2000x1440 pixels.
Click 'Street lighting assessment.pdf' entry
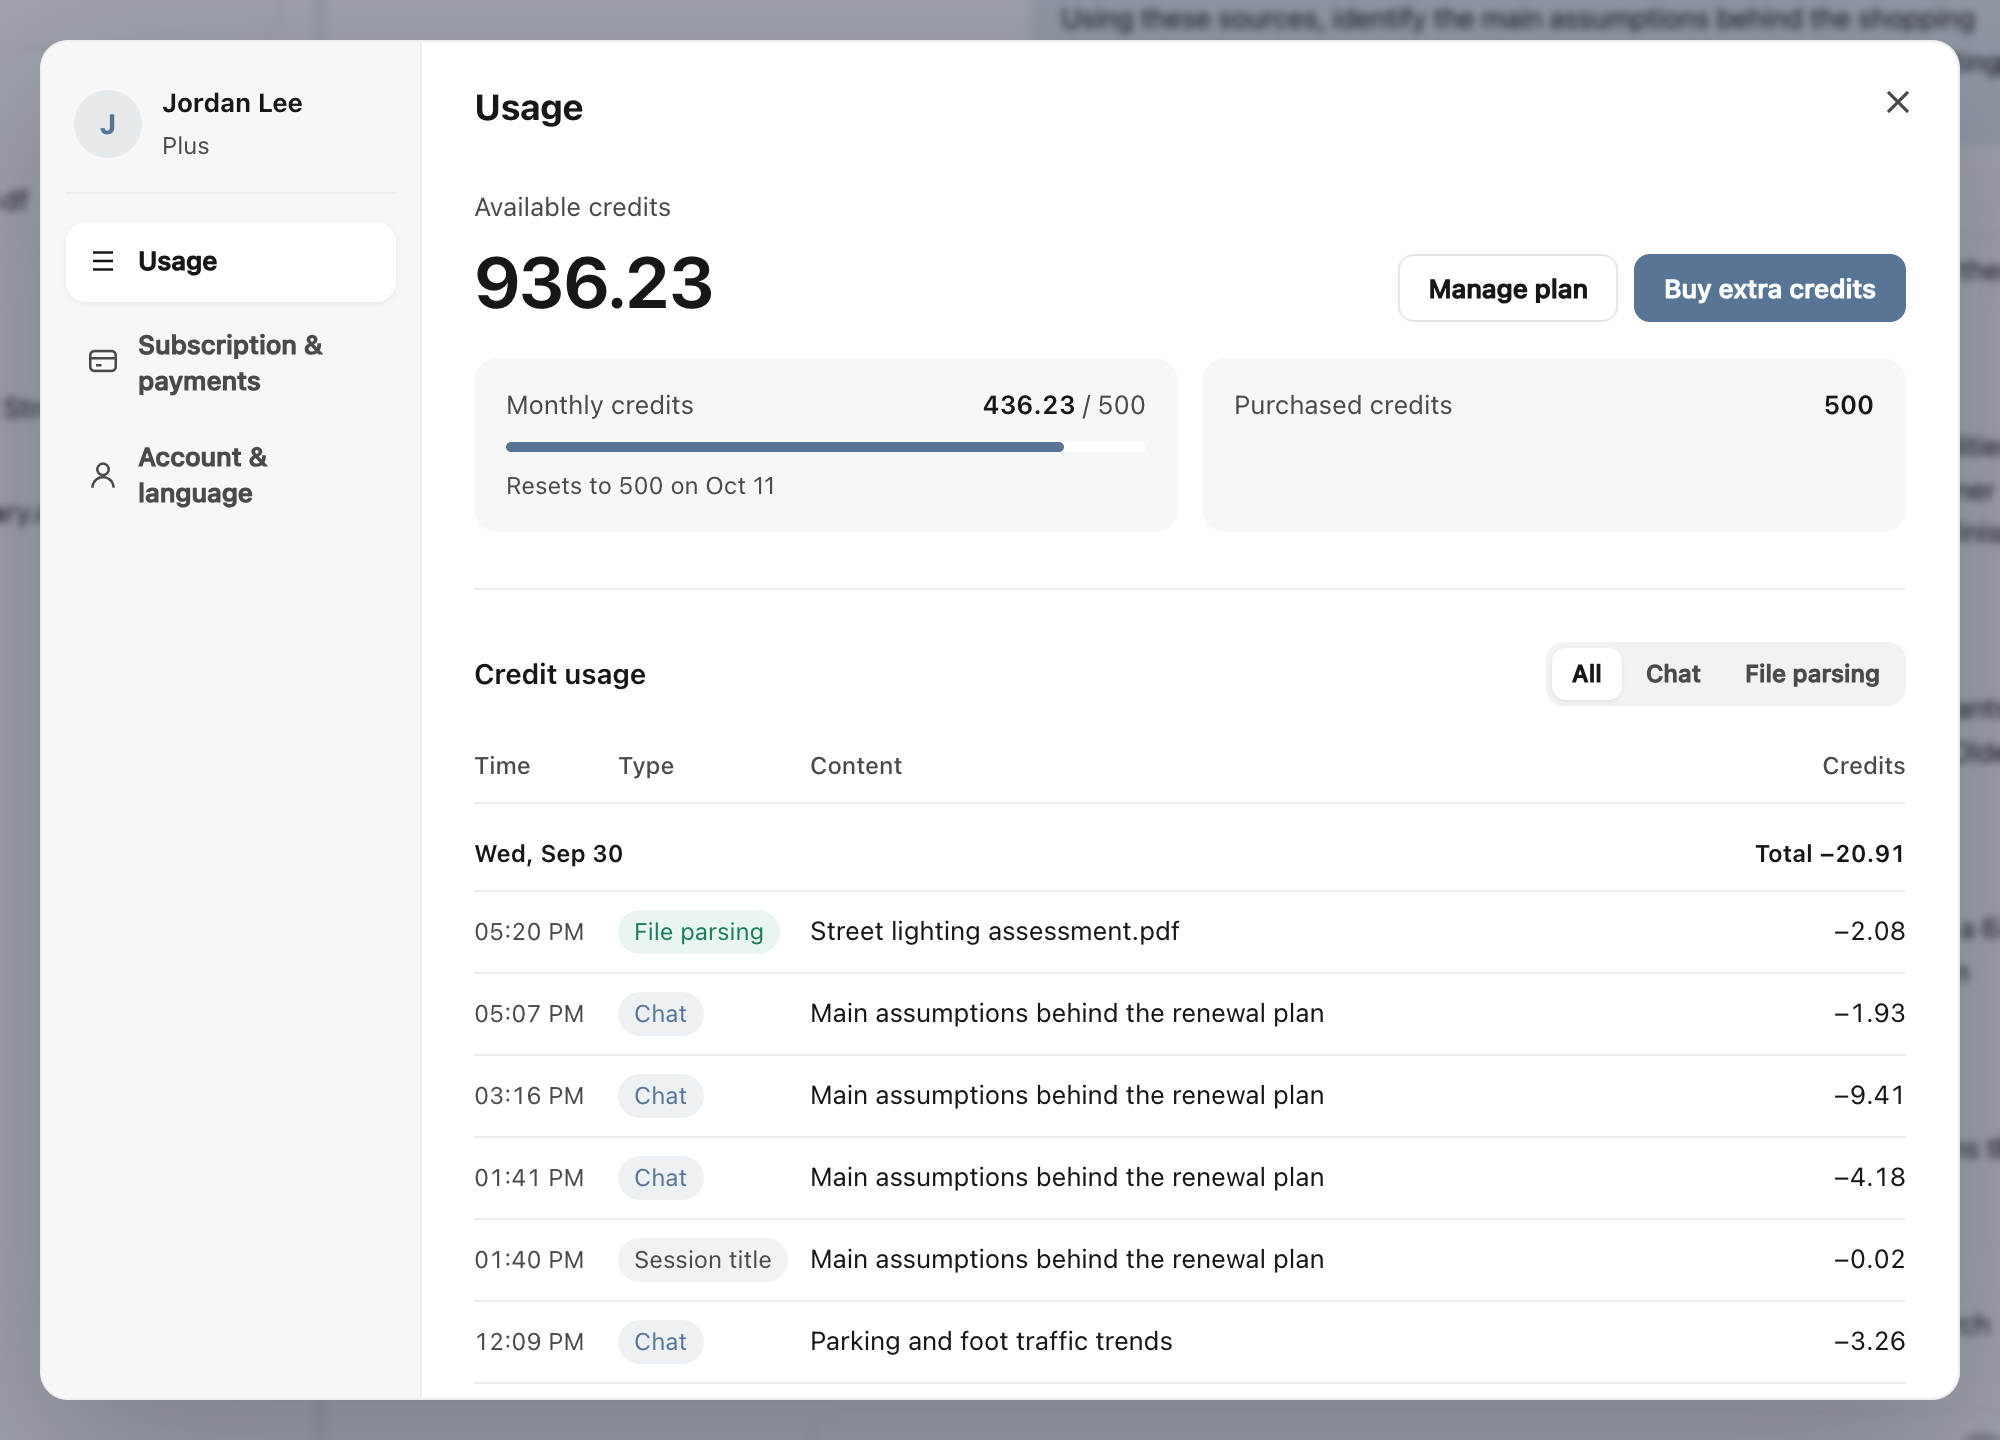click(x=994, y=931)
